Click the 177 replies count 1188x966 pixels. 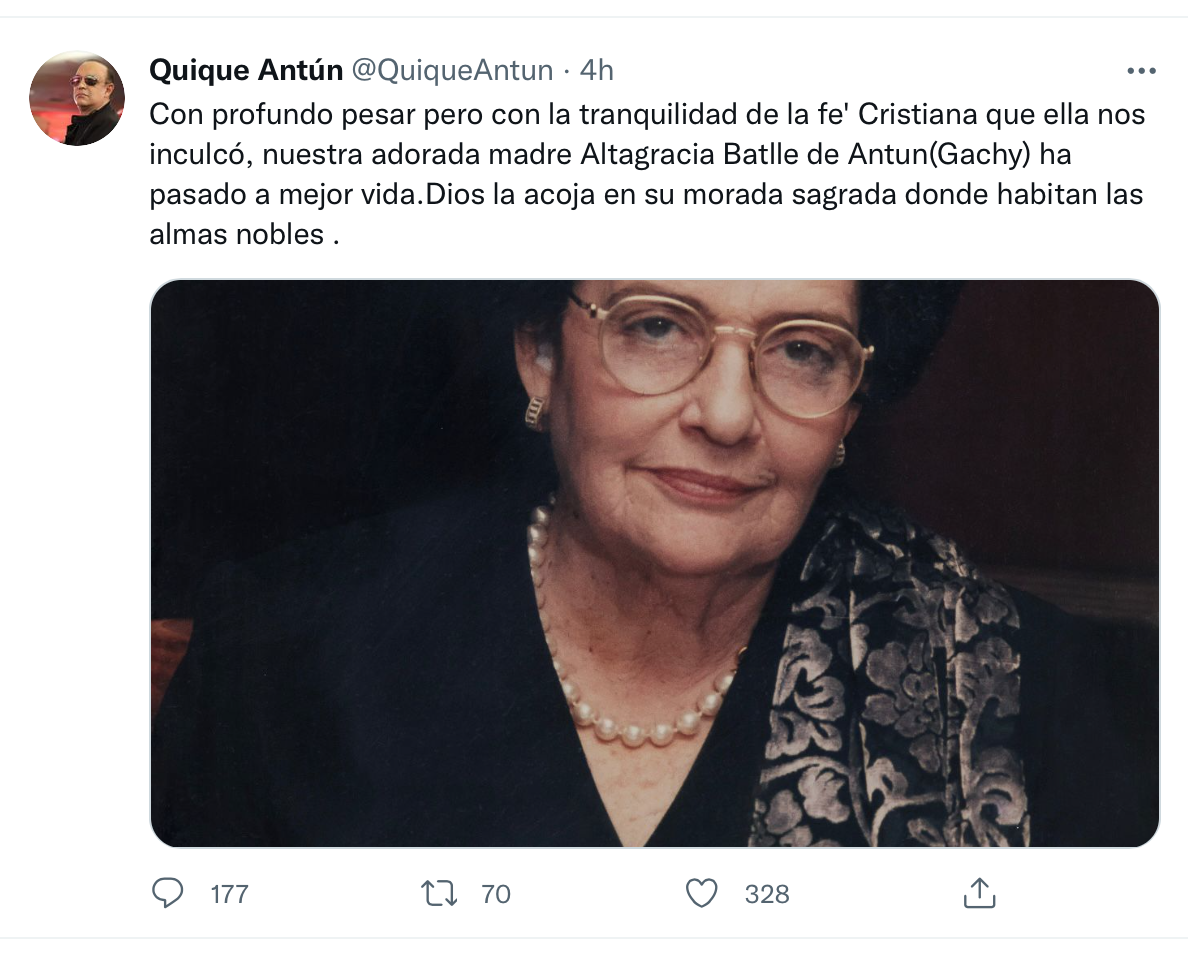click(229, 894)
